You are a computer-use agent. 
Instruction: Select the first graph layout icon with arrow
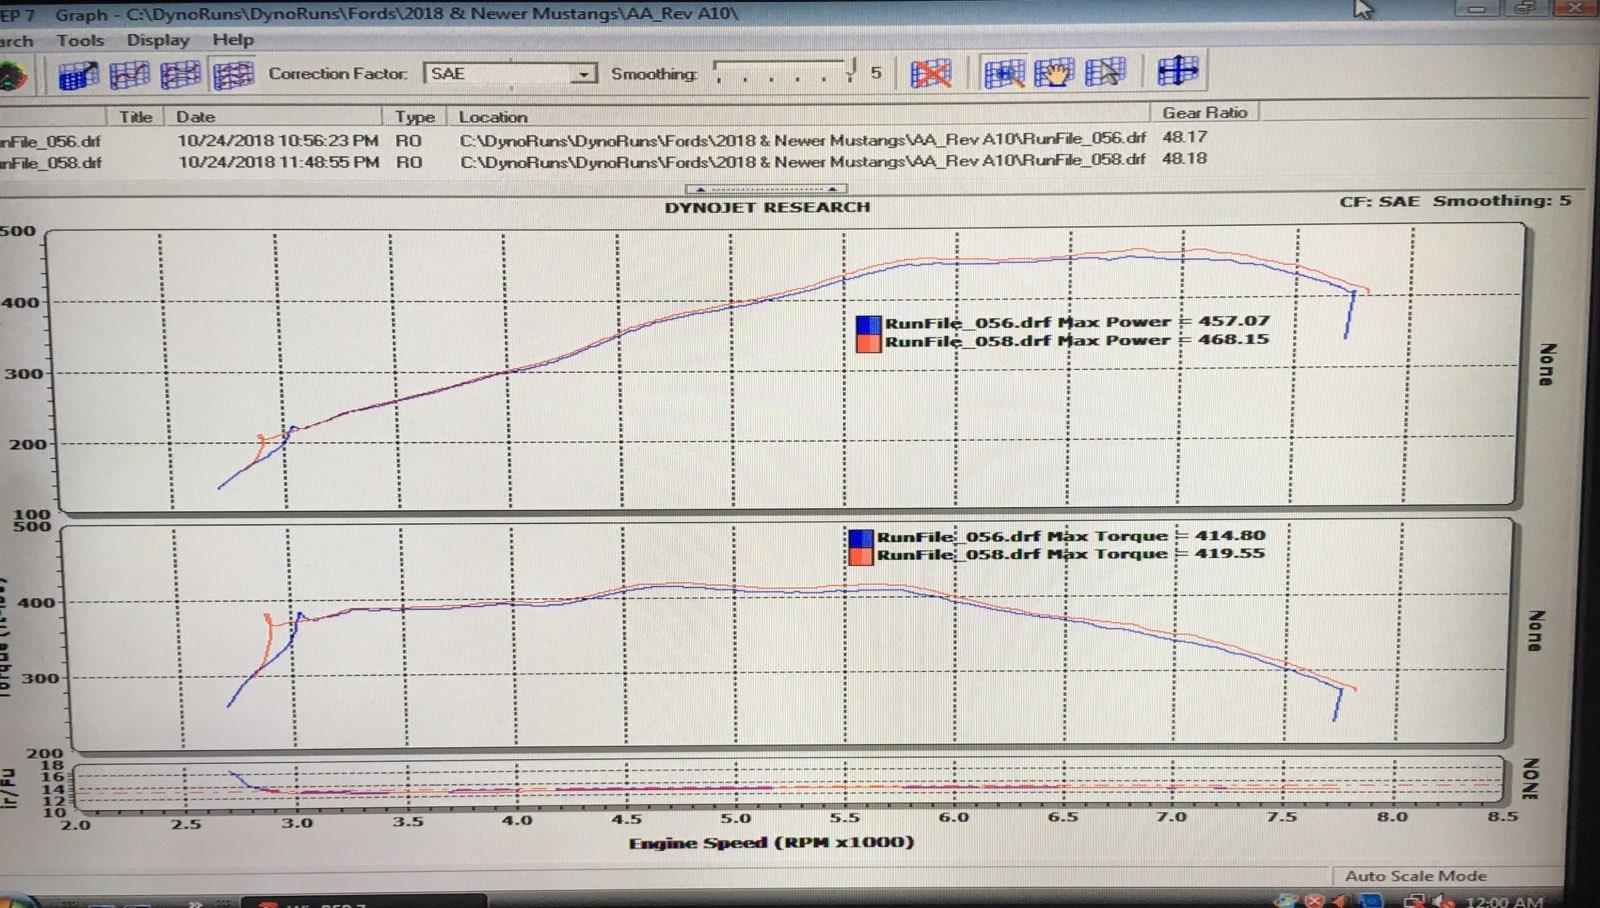tap(78, 75)
